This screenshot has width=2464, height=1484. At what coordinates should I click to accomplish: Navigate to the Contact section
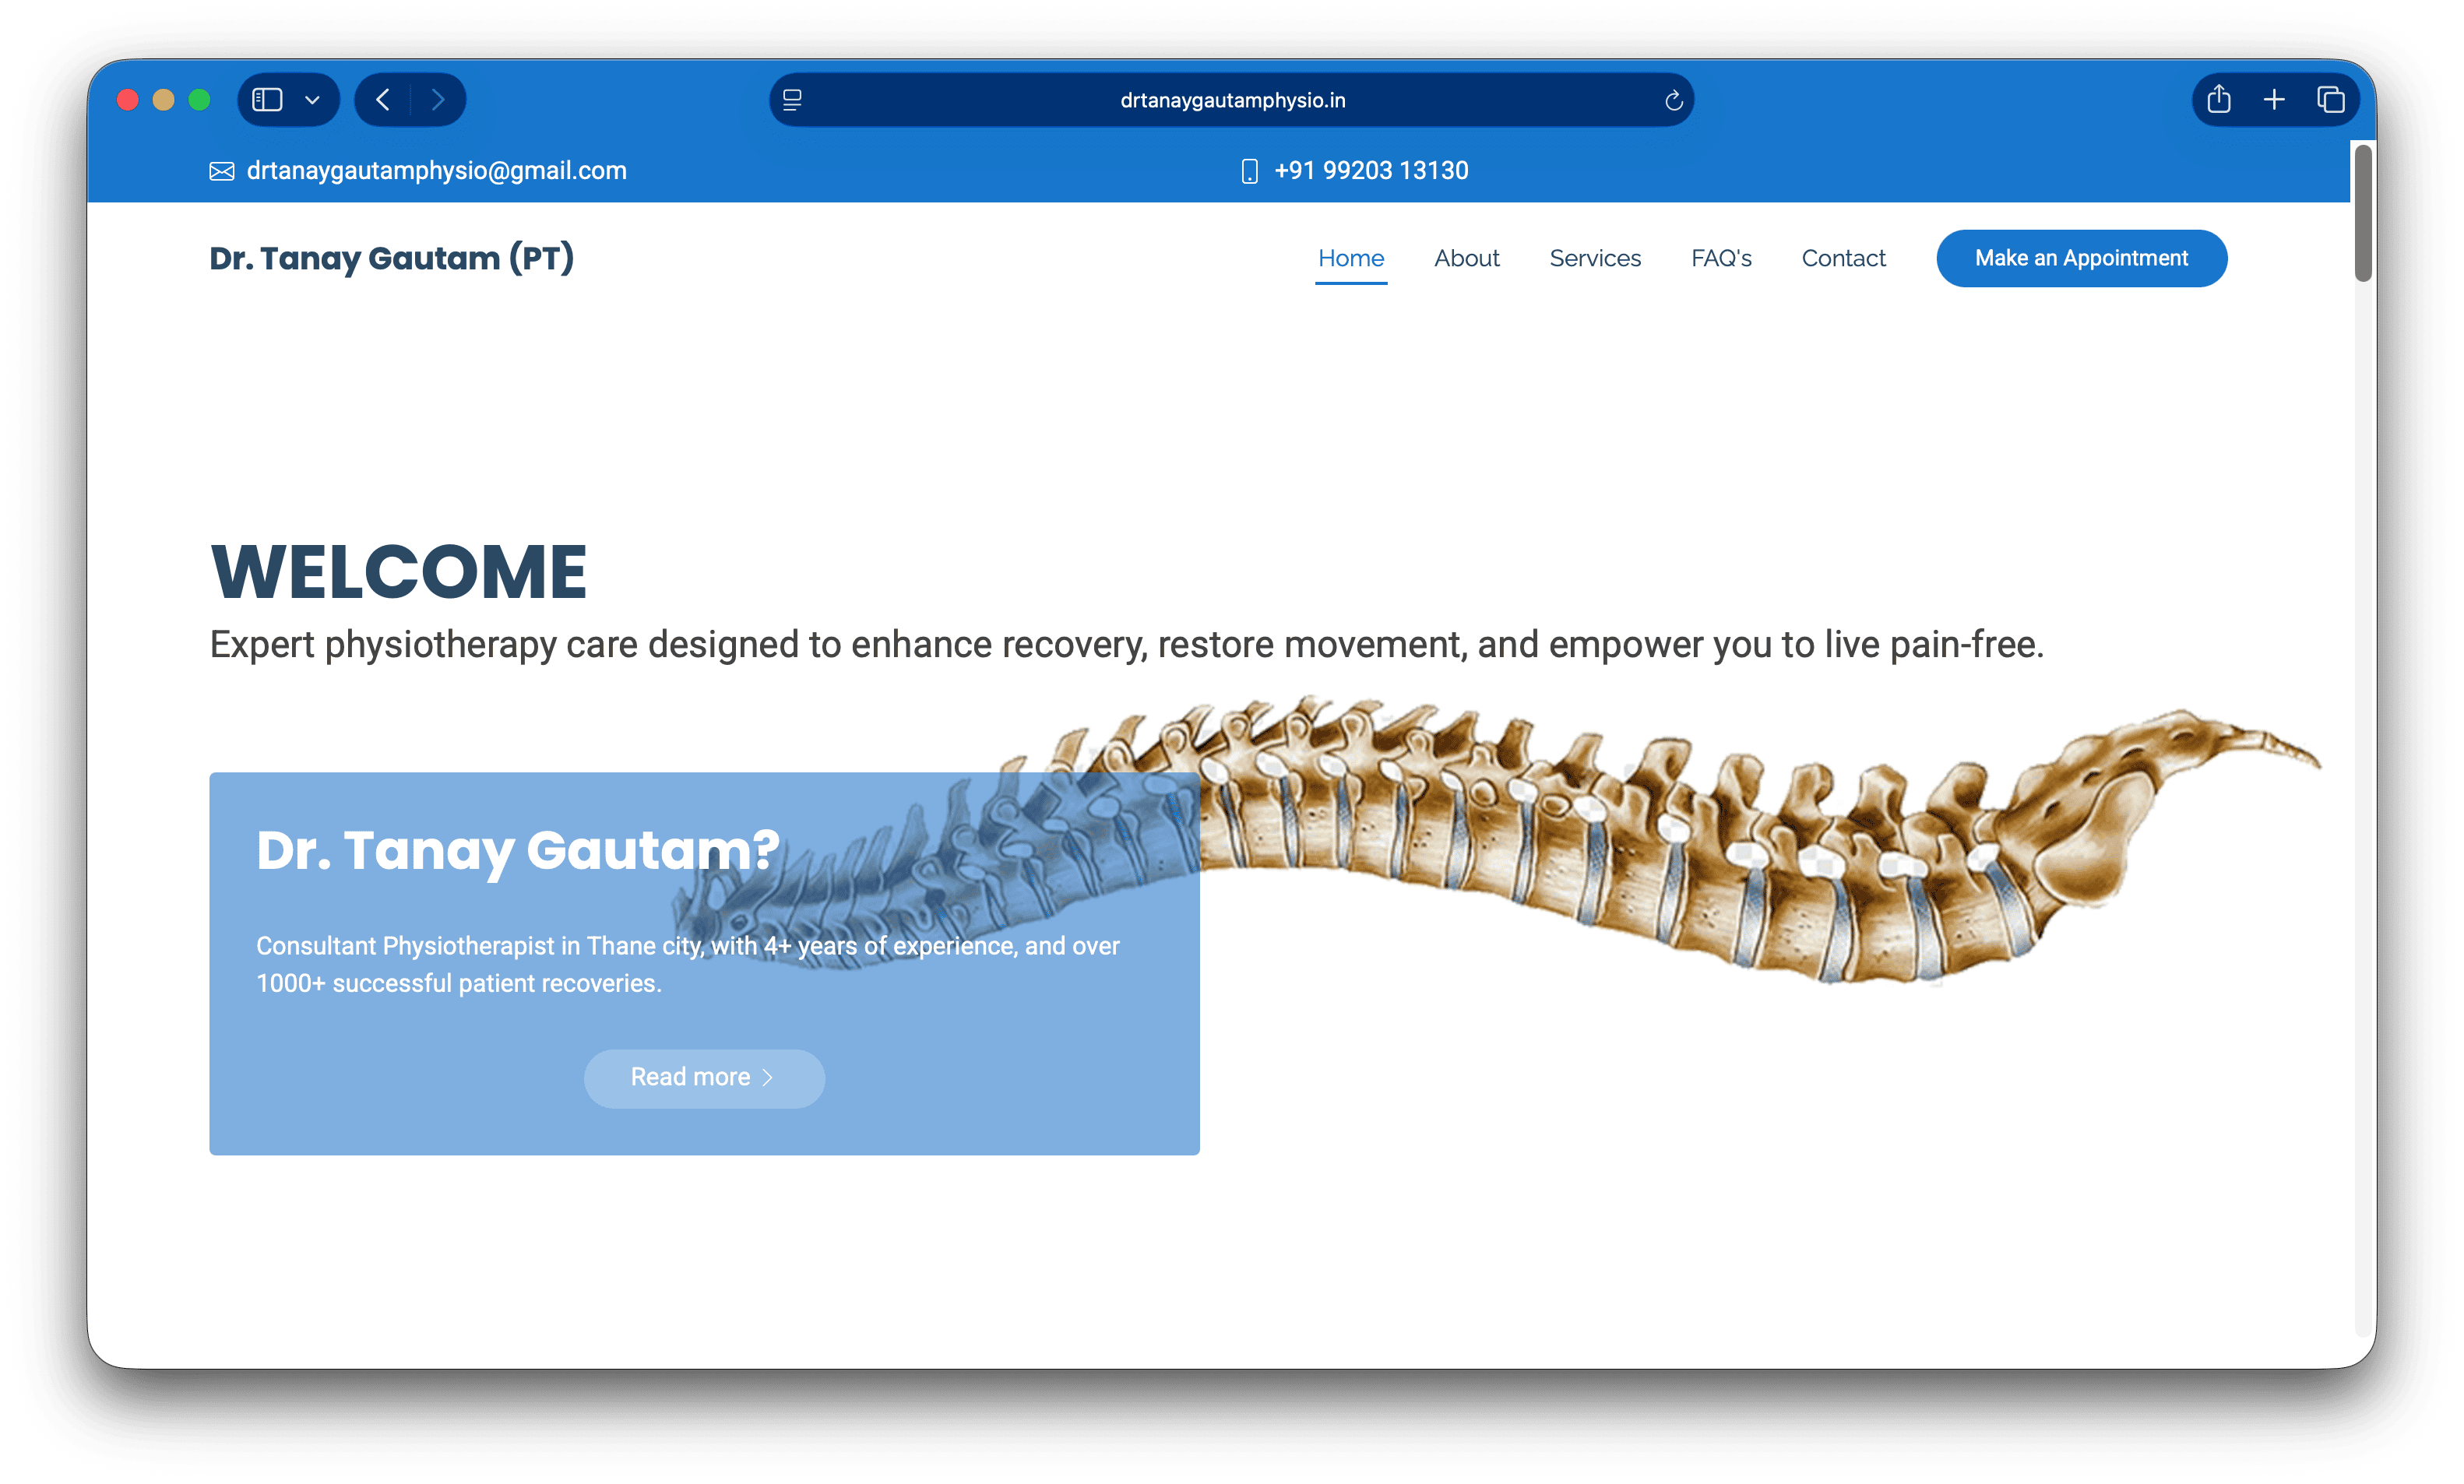(1843, 258)
